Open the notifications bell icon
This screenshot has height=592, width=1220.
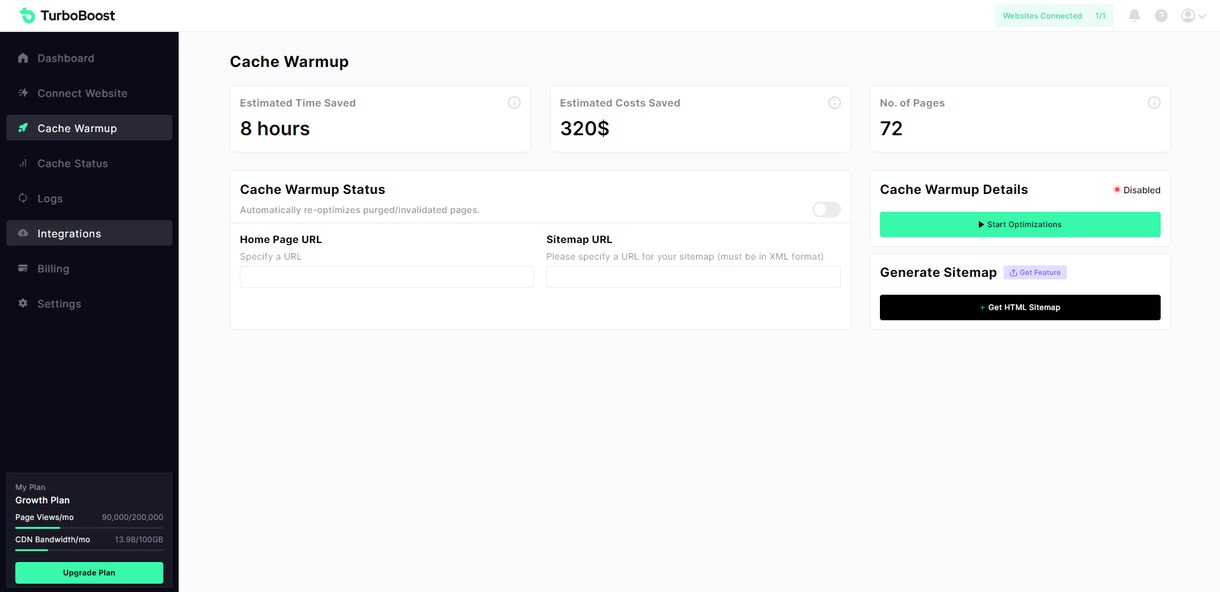(x=1134, y=16)
